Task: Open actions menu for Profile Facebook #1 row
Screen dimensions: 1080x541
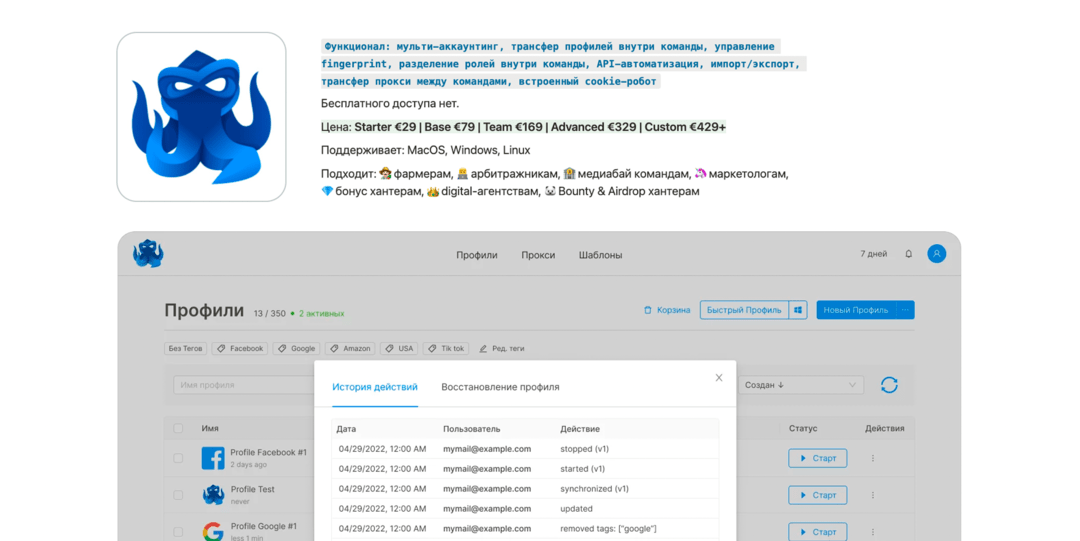Action: click(x=873, y=458)
